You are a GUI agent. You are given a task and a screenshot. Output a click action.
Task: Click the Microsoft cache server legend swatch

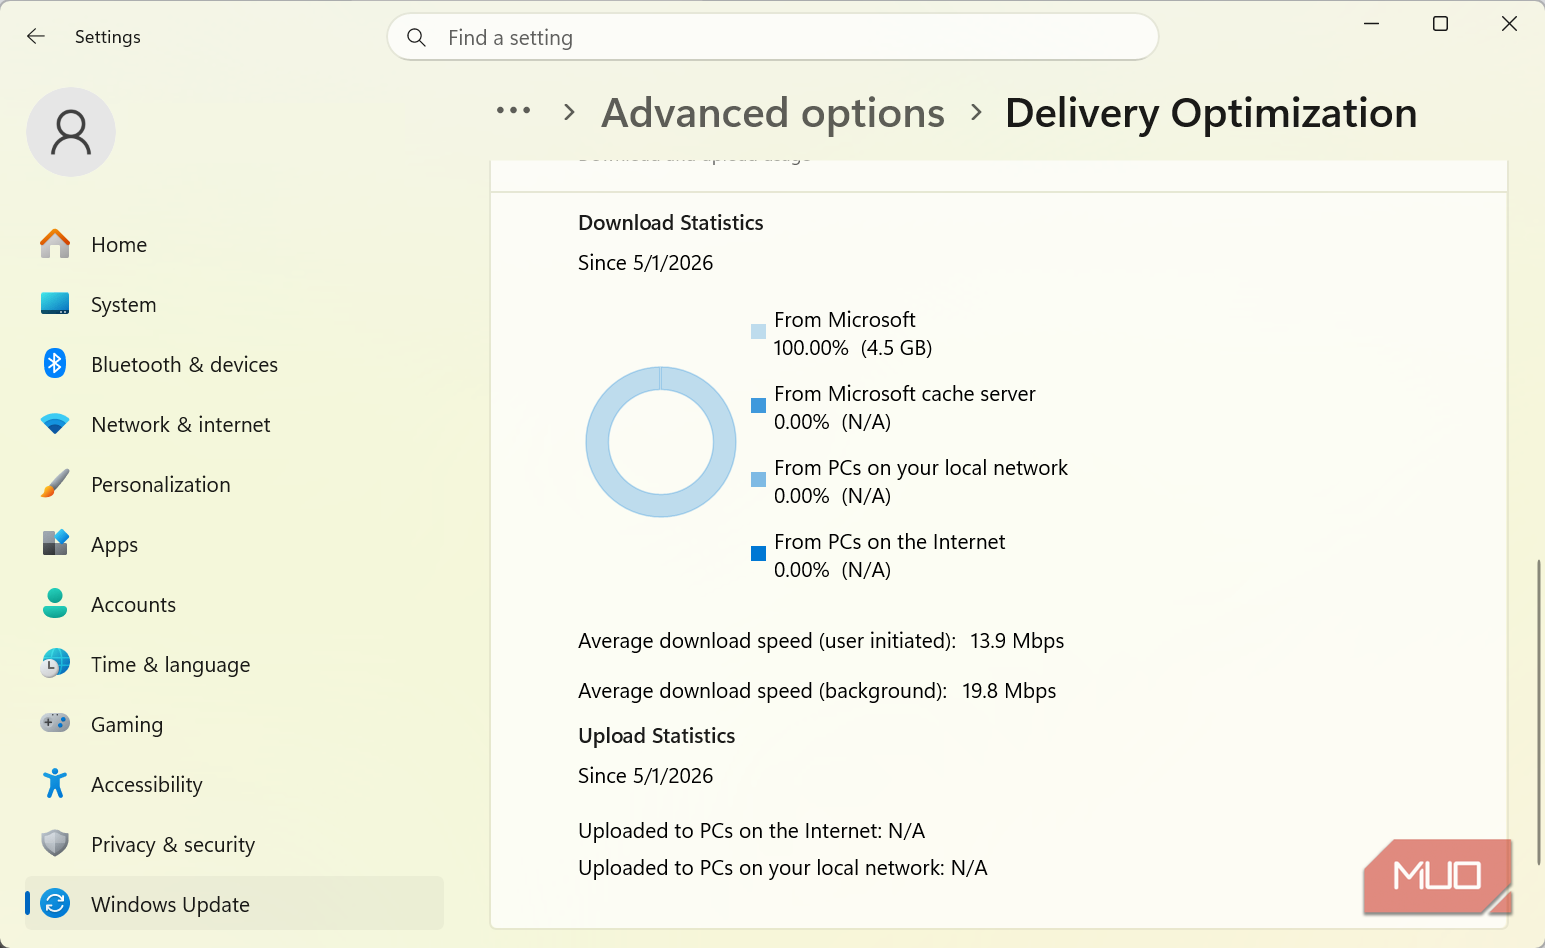click(758, 405)
